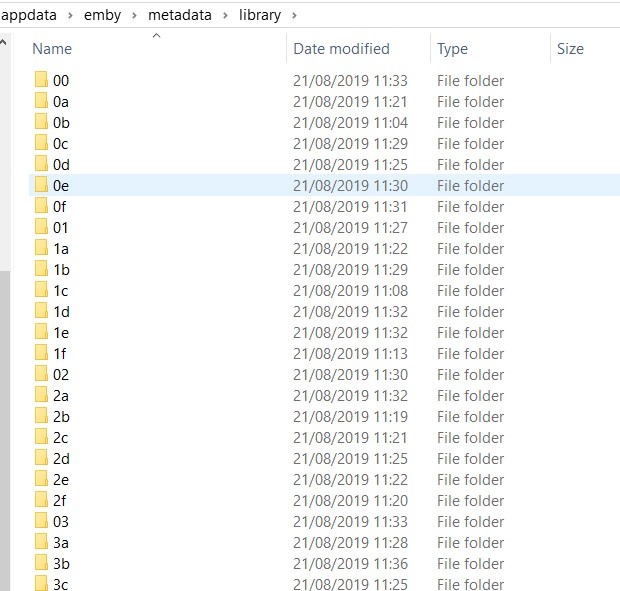Image resolution: width=620 pixels, height=591 pixels.
Task: Click the navigation pane scrollbar thumb
Action: pos(5,431)
